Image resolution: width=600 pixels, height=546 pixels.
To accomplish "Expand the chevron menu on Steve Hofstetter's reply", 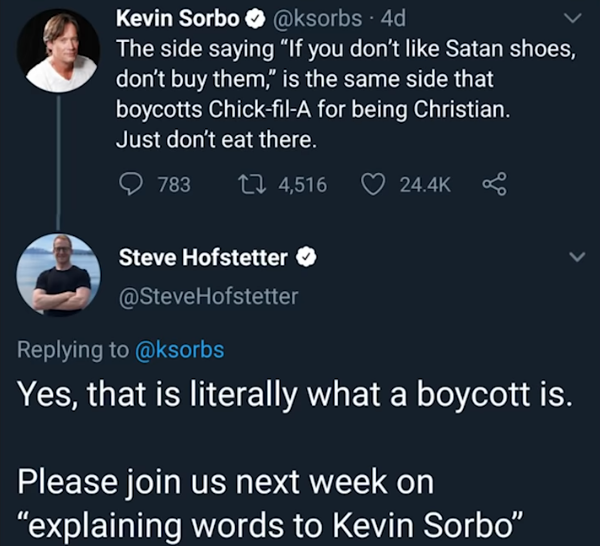I will (576, 258).
